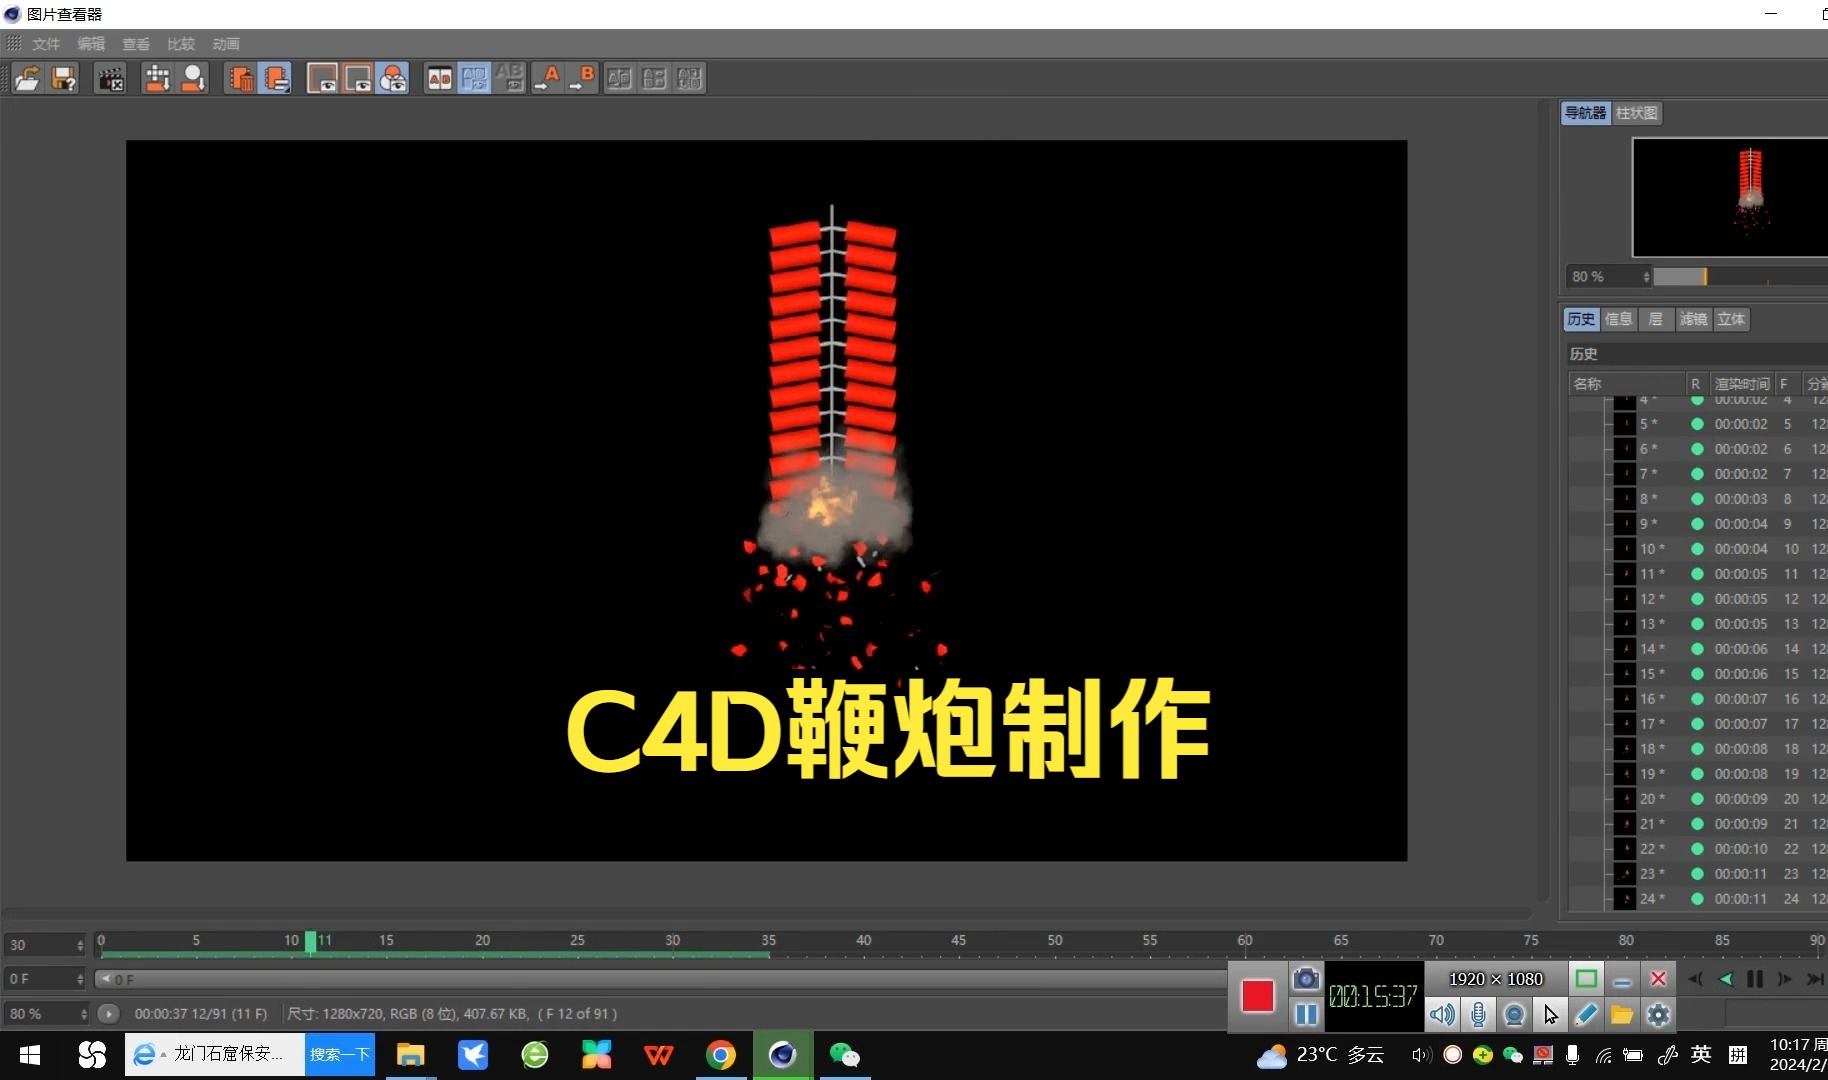
Task: Click the screenshot camera icon in recorder bar
Action: (x=1307, y=980)
